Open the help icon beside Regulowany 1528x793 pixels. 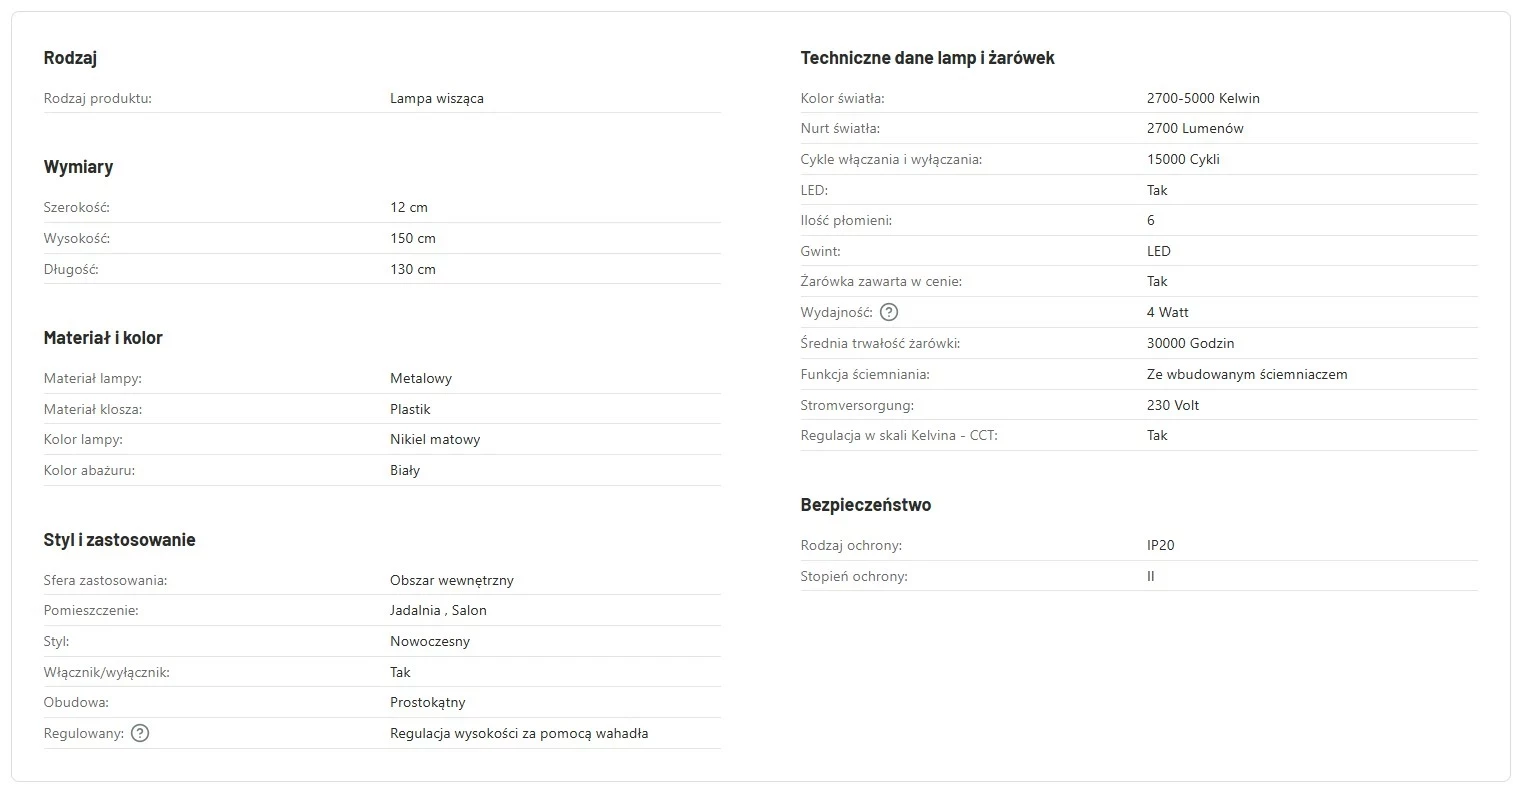click(140, 733)
